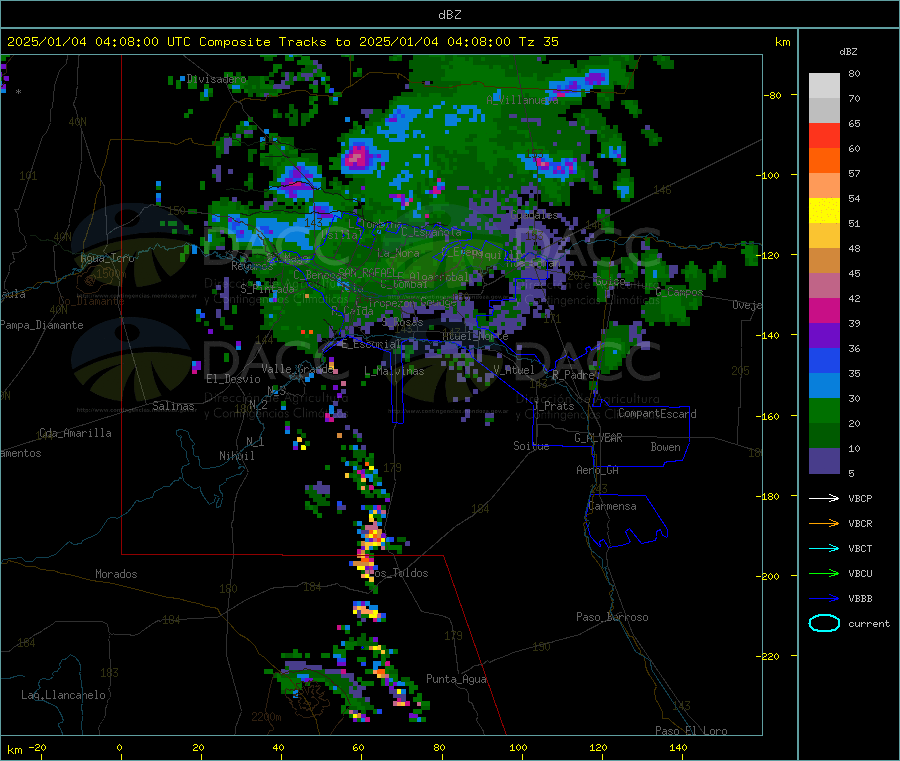Click the 'V_Atuel' map label
The height and width of the screenshot is (761, 900).
[514, 370]
